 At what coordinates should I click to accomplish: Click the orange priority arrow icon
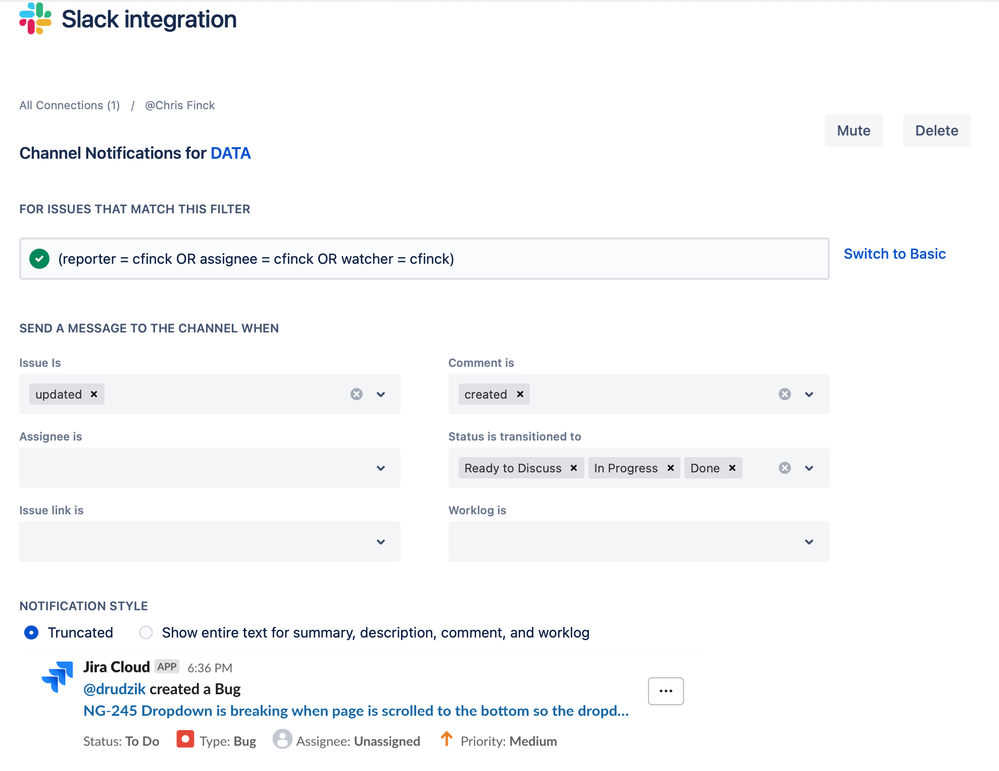tap(447, 739)
